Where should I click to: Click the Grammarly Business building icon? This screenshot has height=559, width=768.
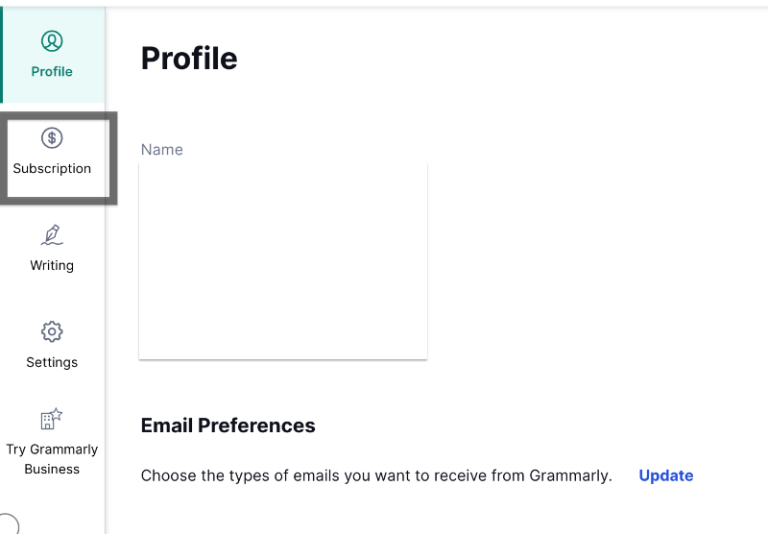coord(52,419)
